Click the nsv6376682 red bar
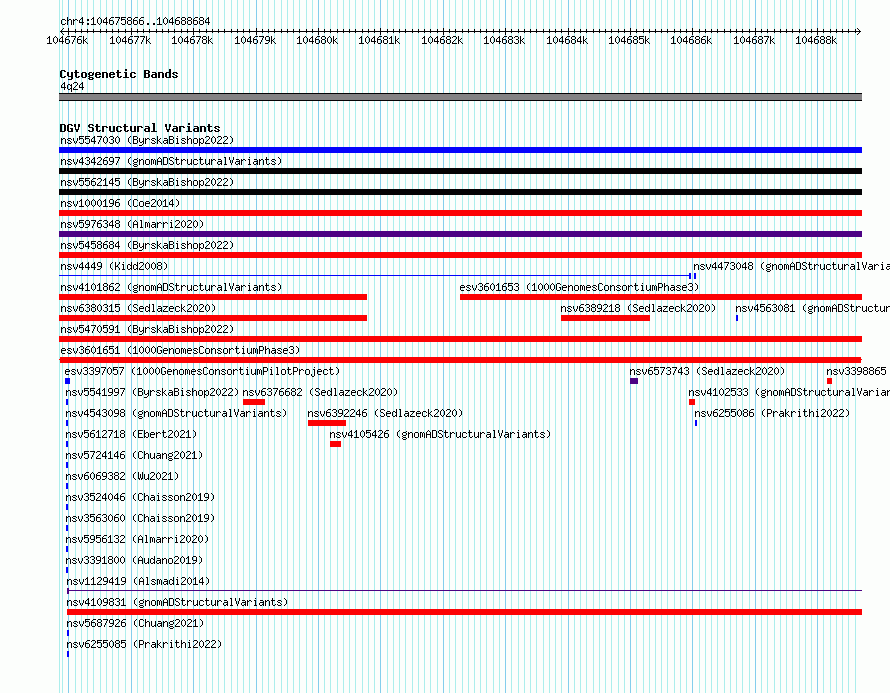This screenshot has height=693, width=890. pyautogui.click(x=254, y=402)
